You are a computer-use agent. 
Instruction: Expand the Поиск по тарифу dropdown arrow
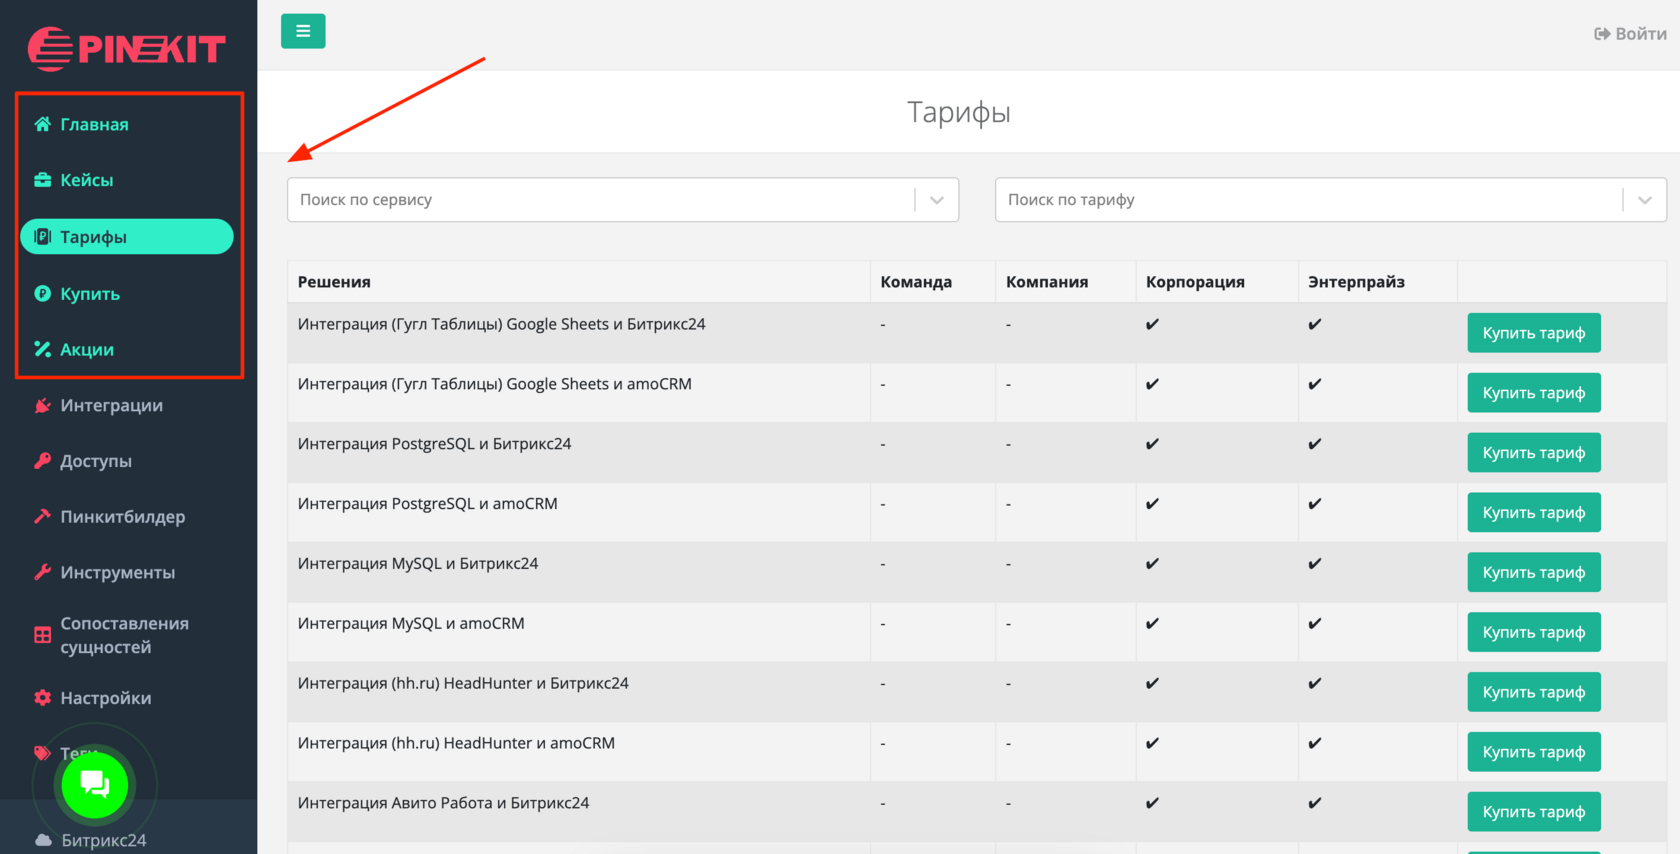click(1645, 200)
